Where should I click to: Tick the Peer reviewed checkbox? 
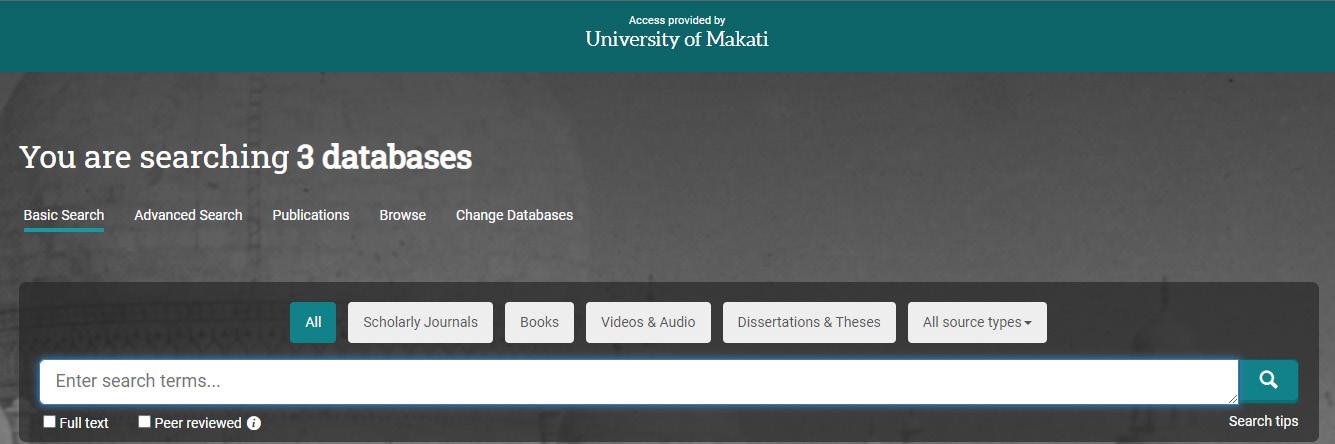pos(145,422)
